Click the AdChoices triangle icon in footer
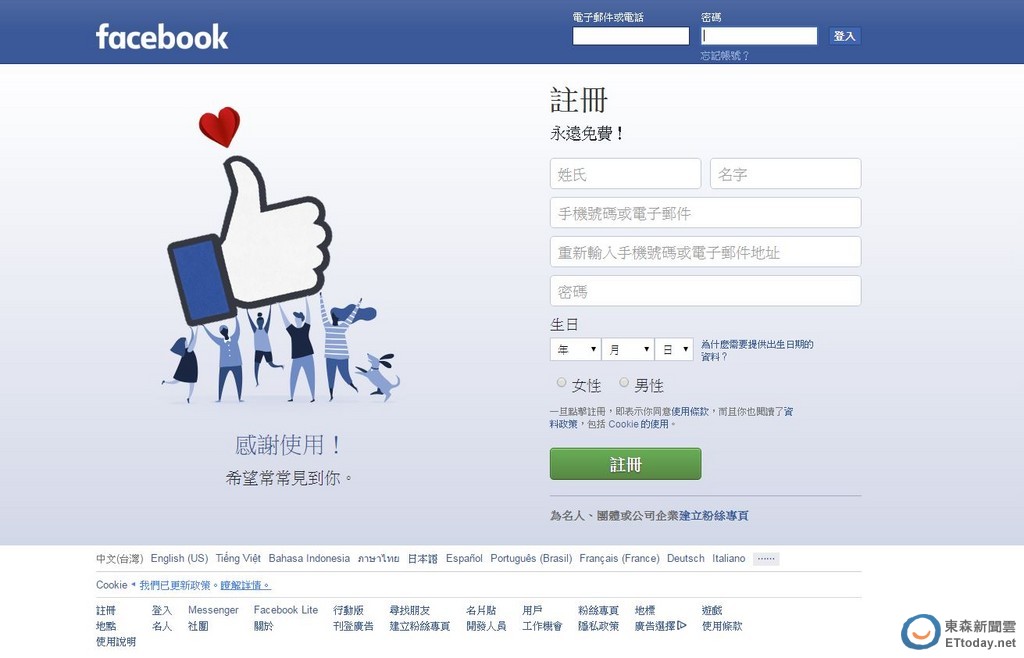Image resolution: width=1024 pixels, height=658 pixels. pyautogui.click(x=682, y=625)
